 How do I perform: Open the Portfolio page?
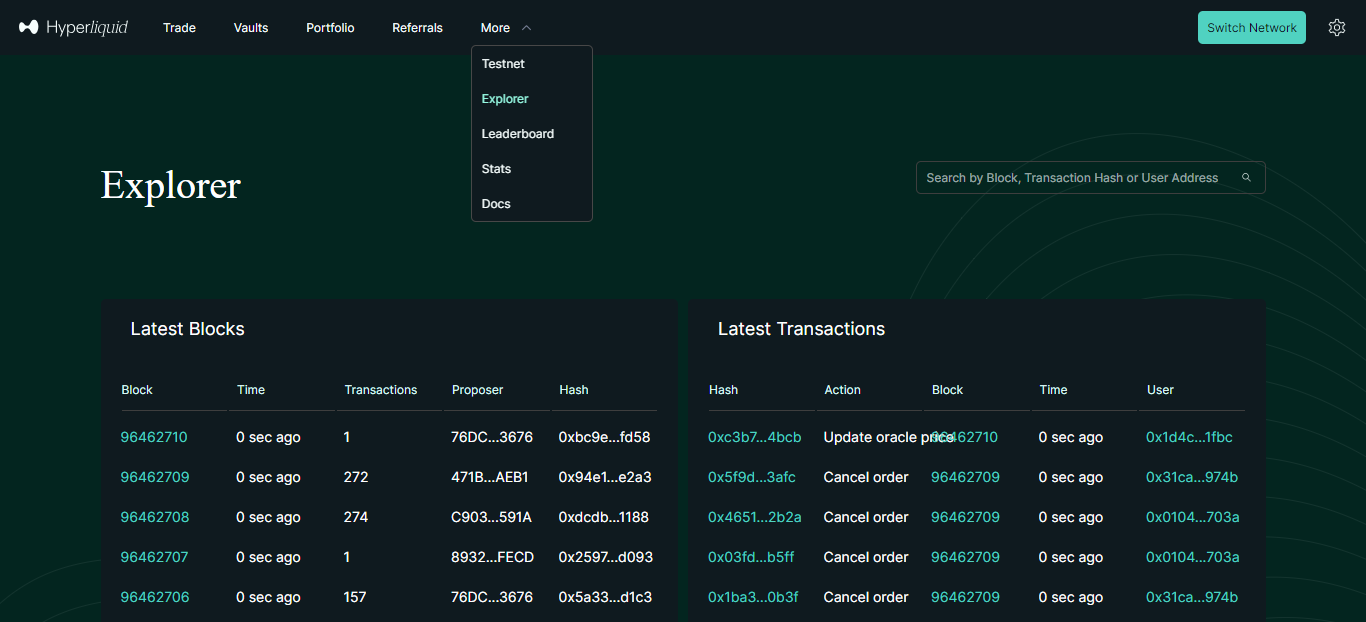[x=330, y=27]
